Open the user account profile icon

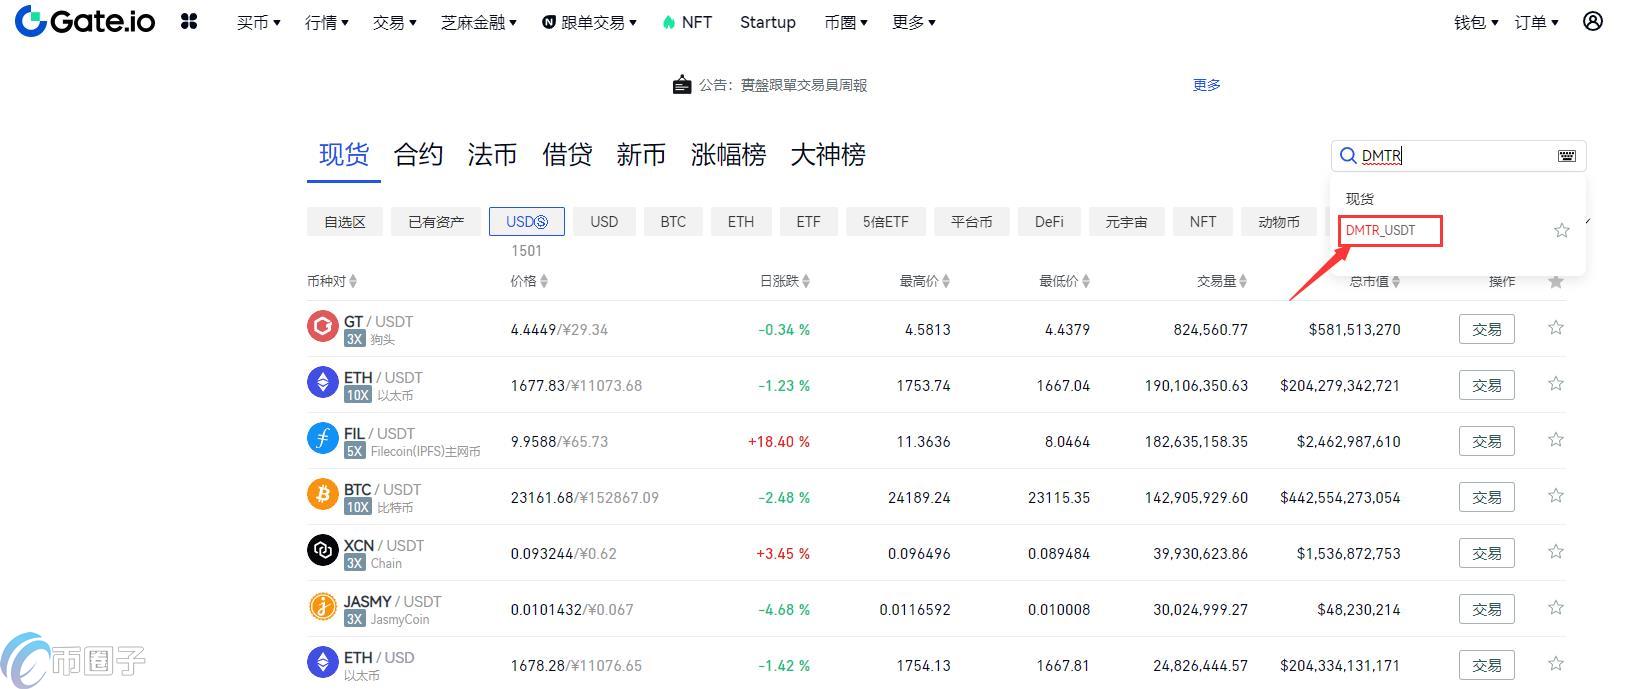click(x=1593, y=21)
